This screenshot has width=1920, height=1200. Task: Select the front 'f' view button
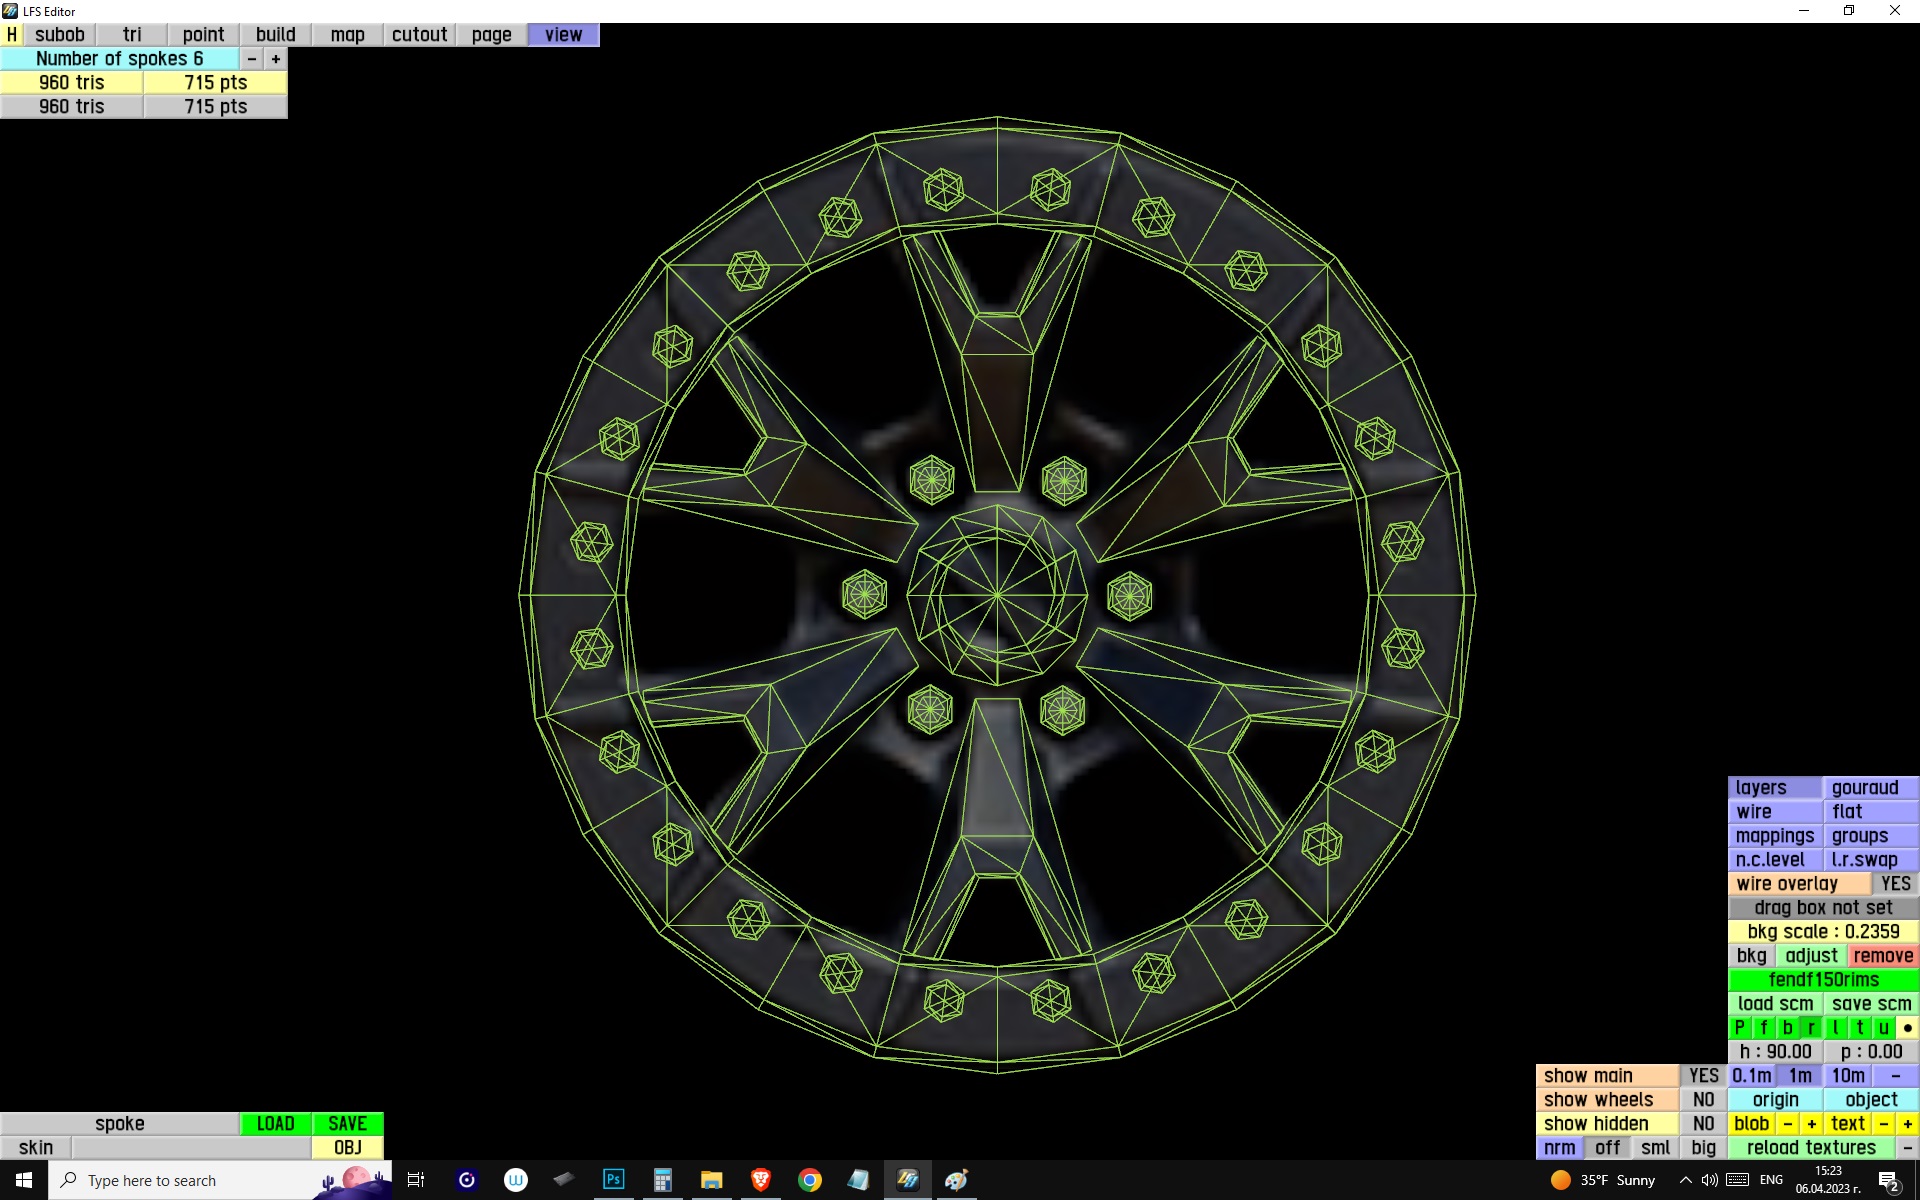1764,1028
